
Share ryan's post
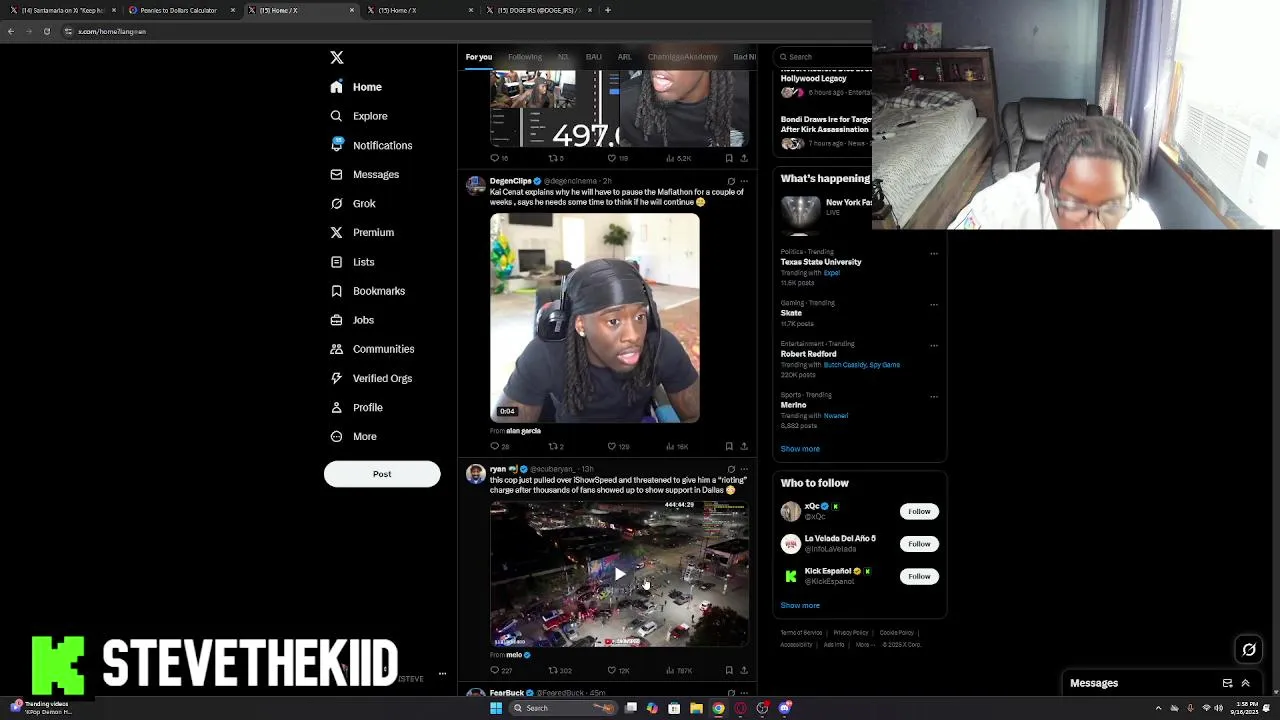743,670
